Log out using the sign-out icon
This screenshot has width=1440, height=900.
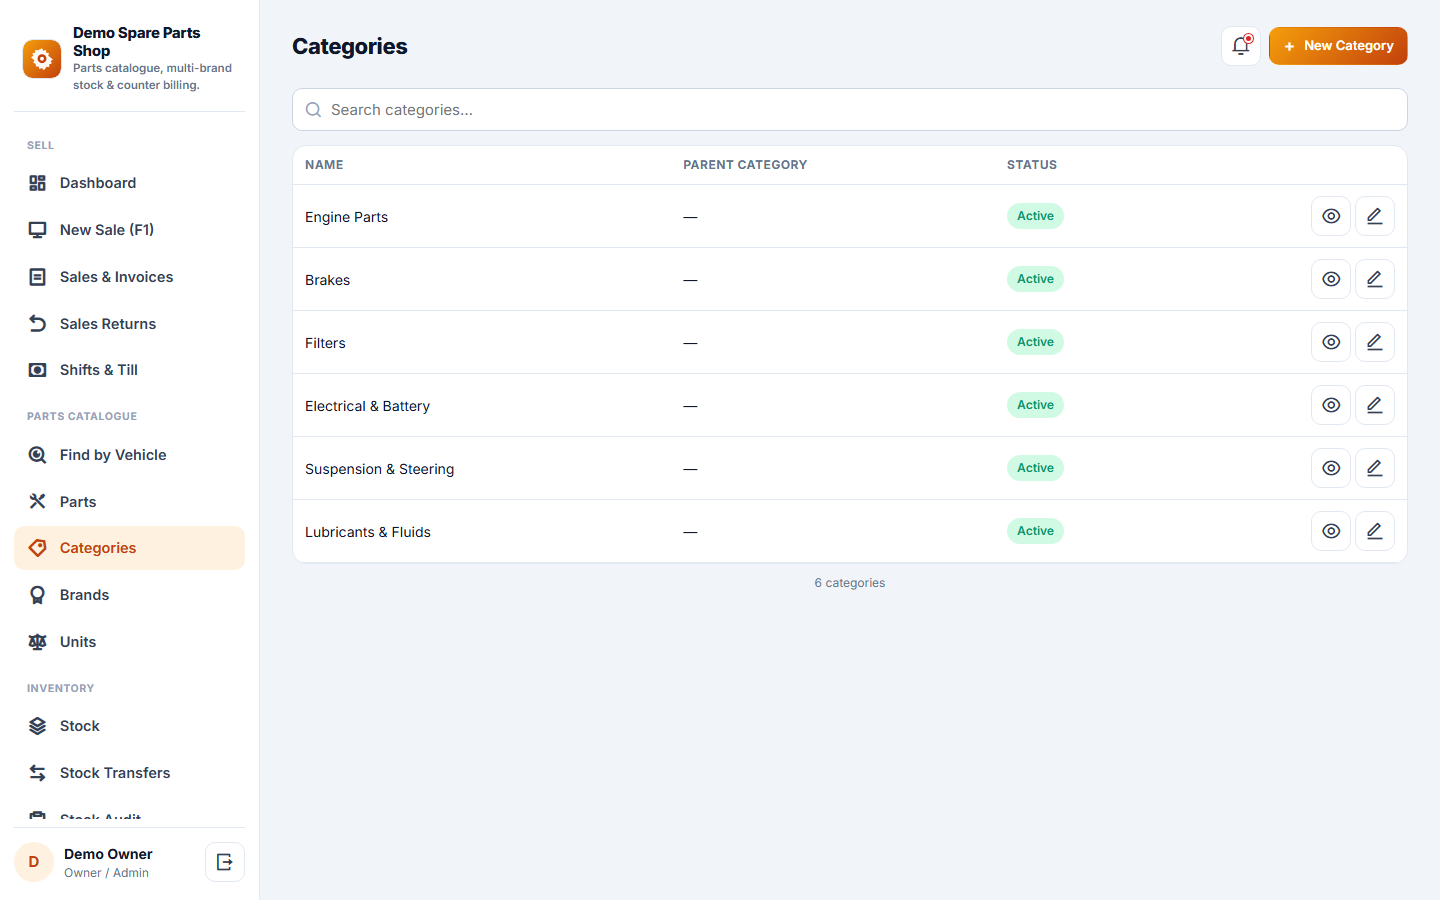[x=225, y=862]
